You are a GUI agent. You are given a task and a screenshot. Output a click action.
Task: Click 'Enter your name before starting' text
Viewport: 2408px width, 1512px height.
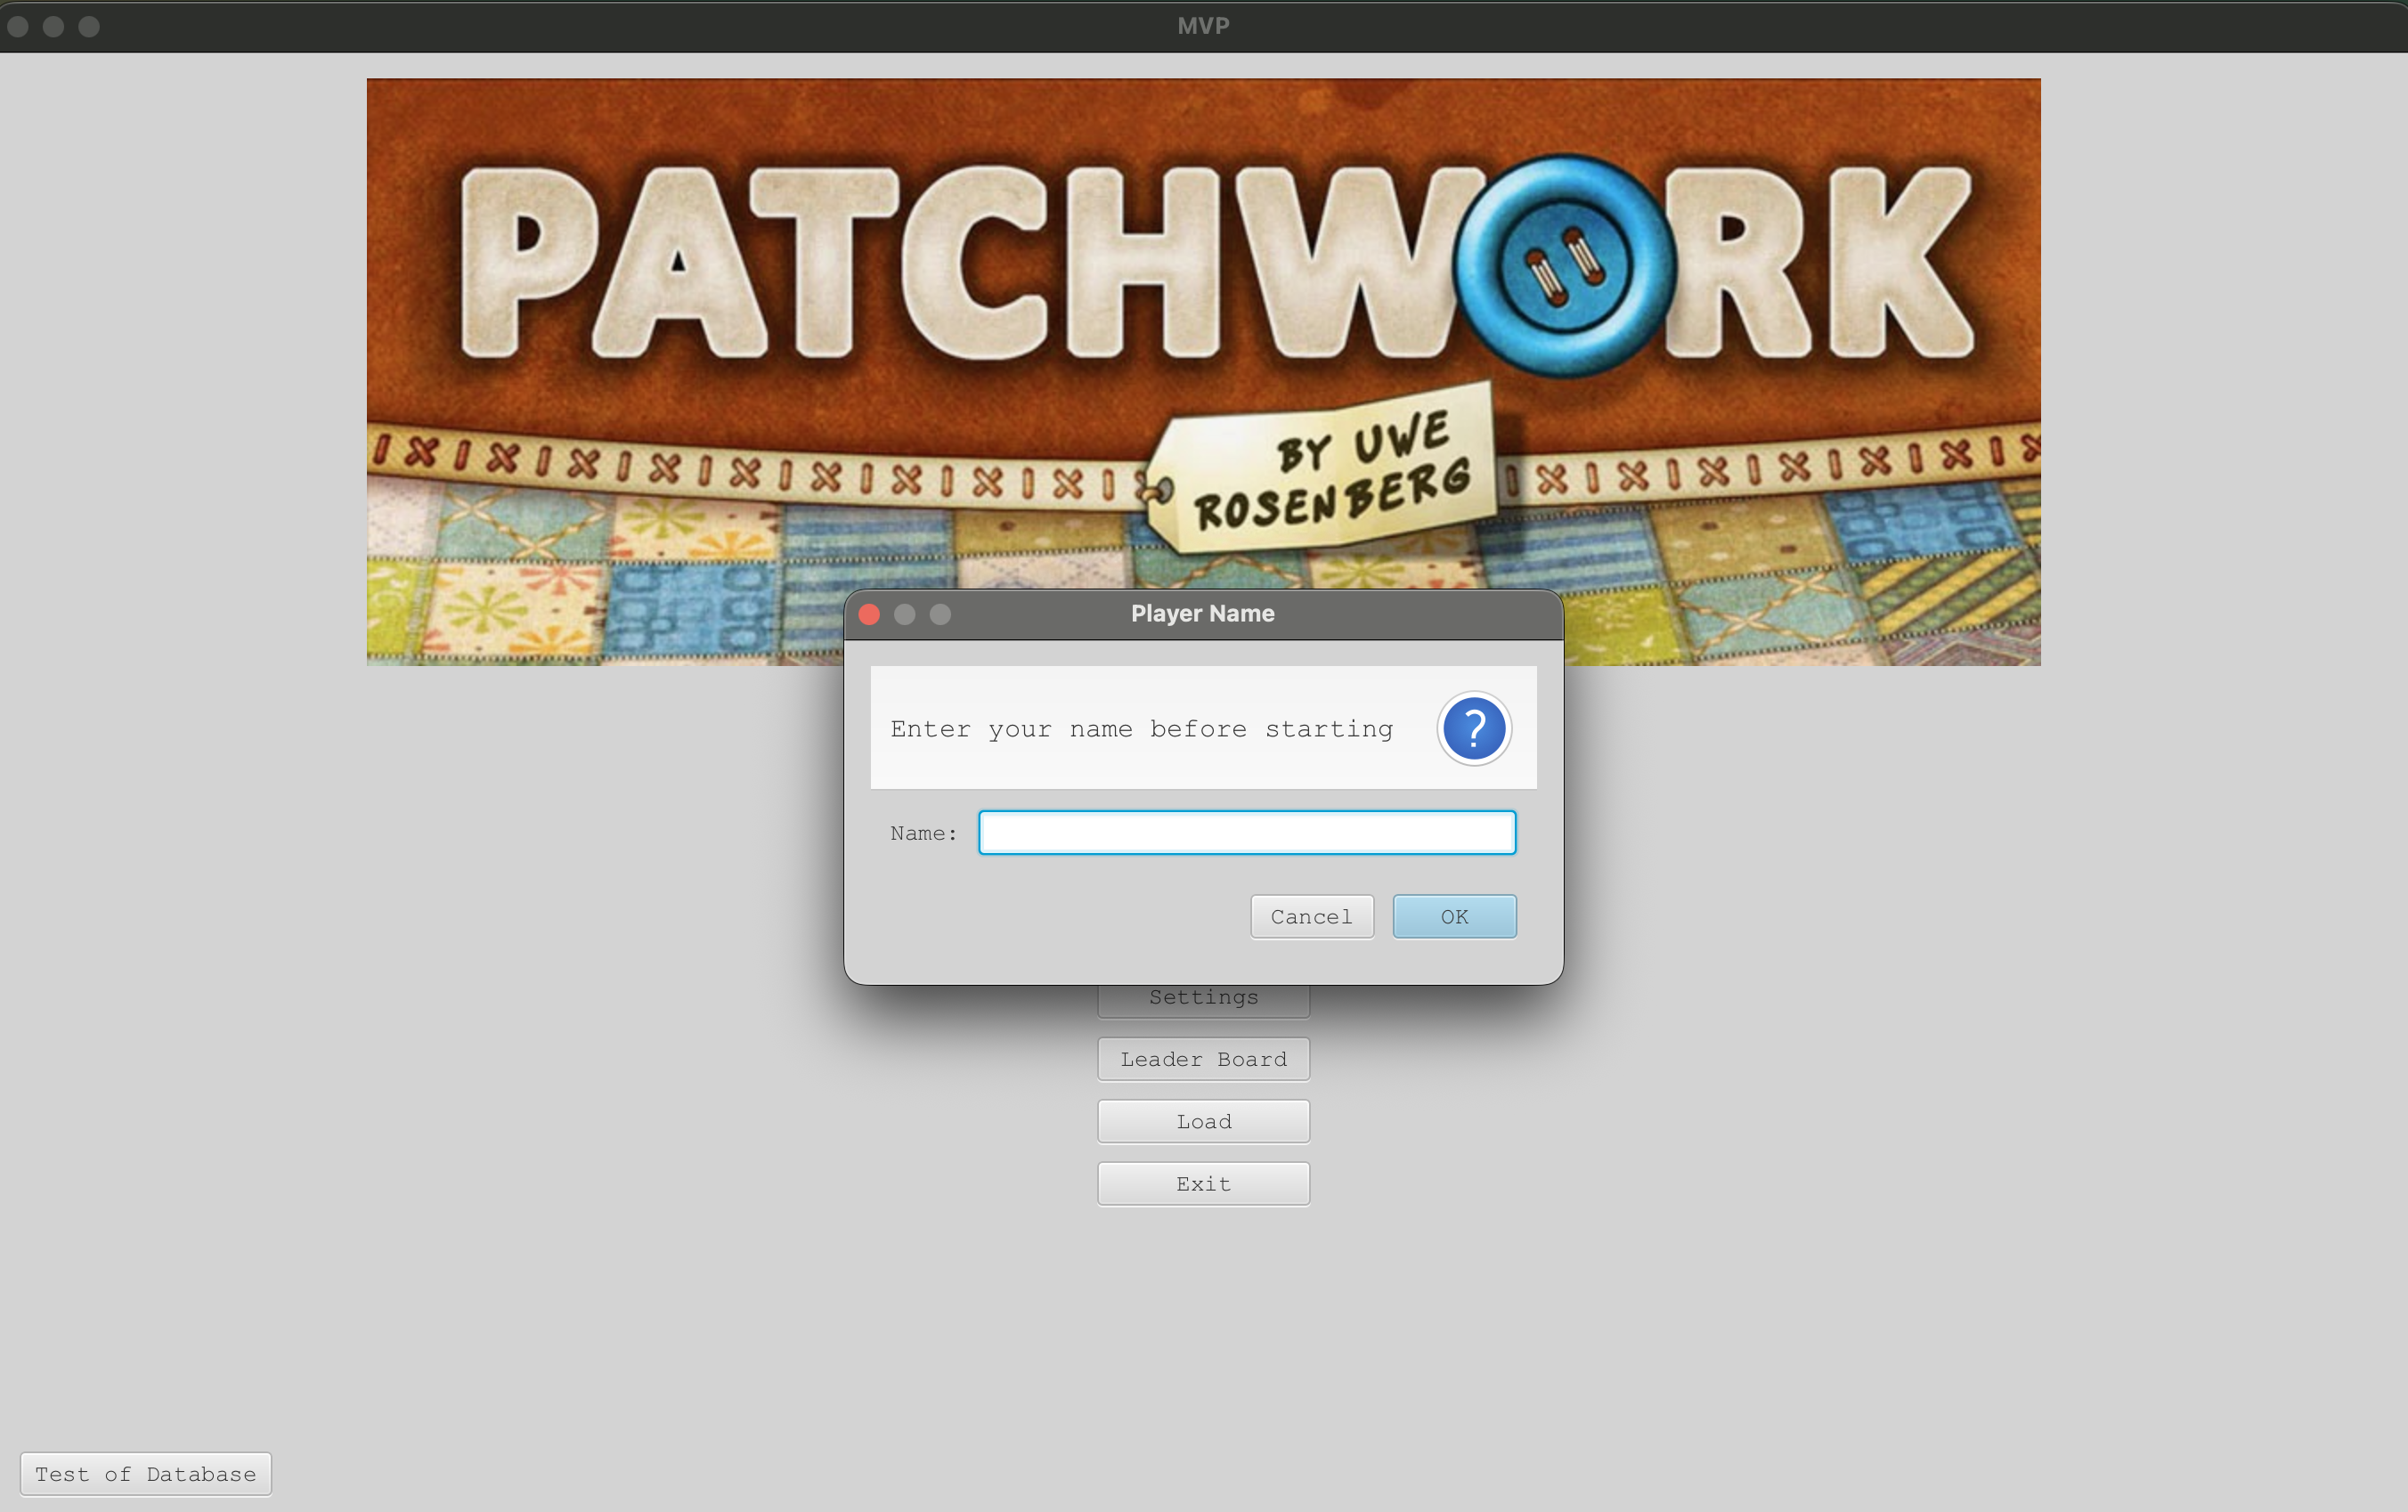(1141, 729)
